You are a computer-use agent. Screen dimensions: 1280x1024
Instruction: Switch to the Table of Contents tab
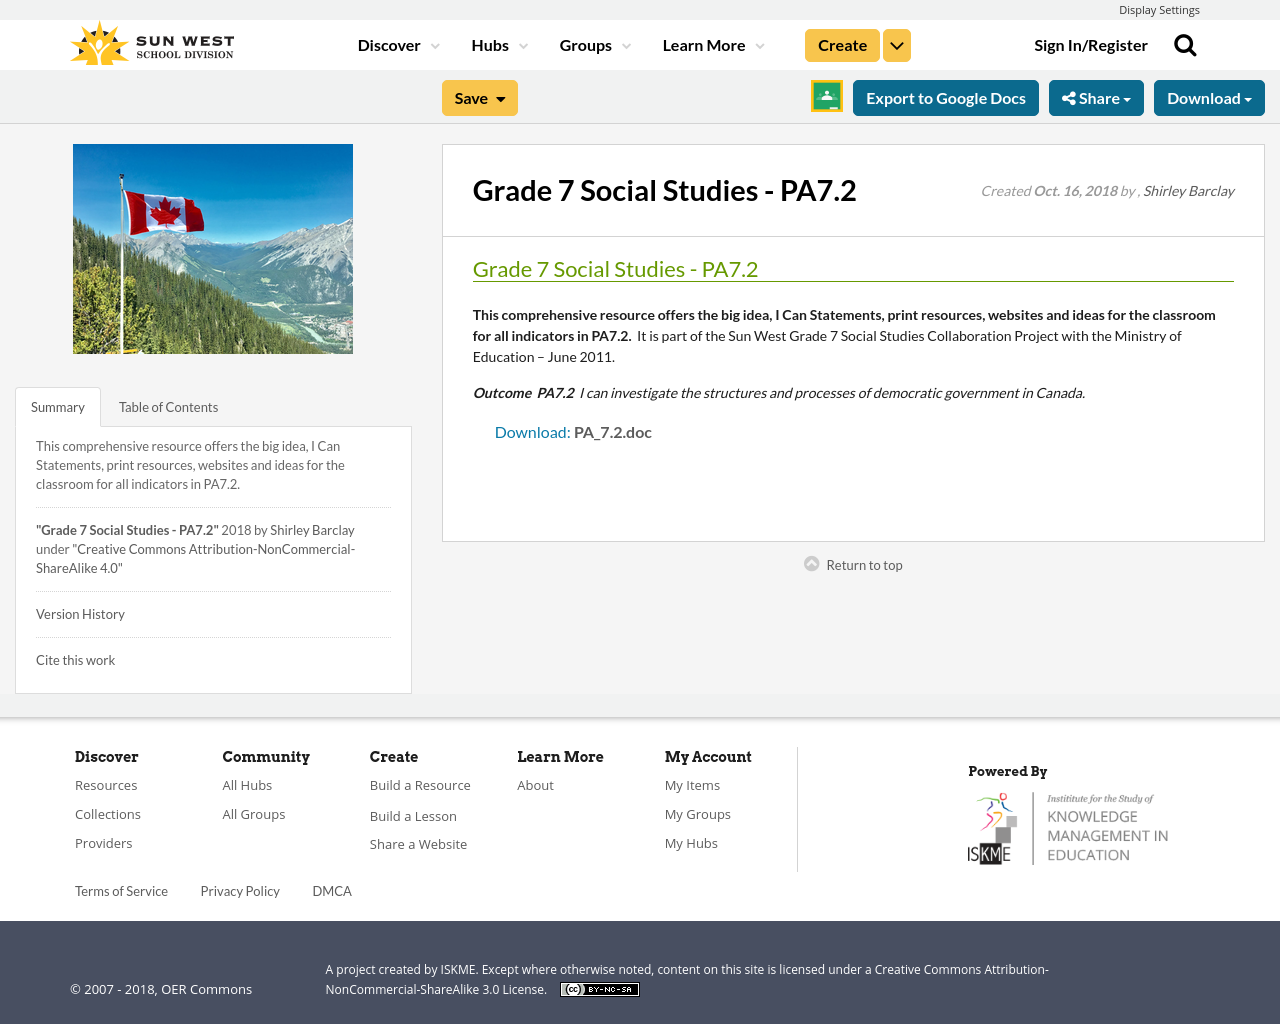pyautogui.click(x=167, y=406)
